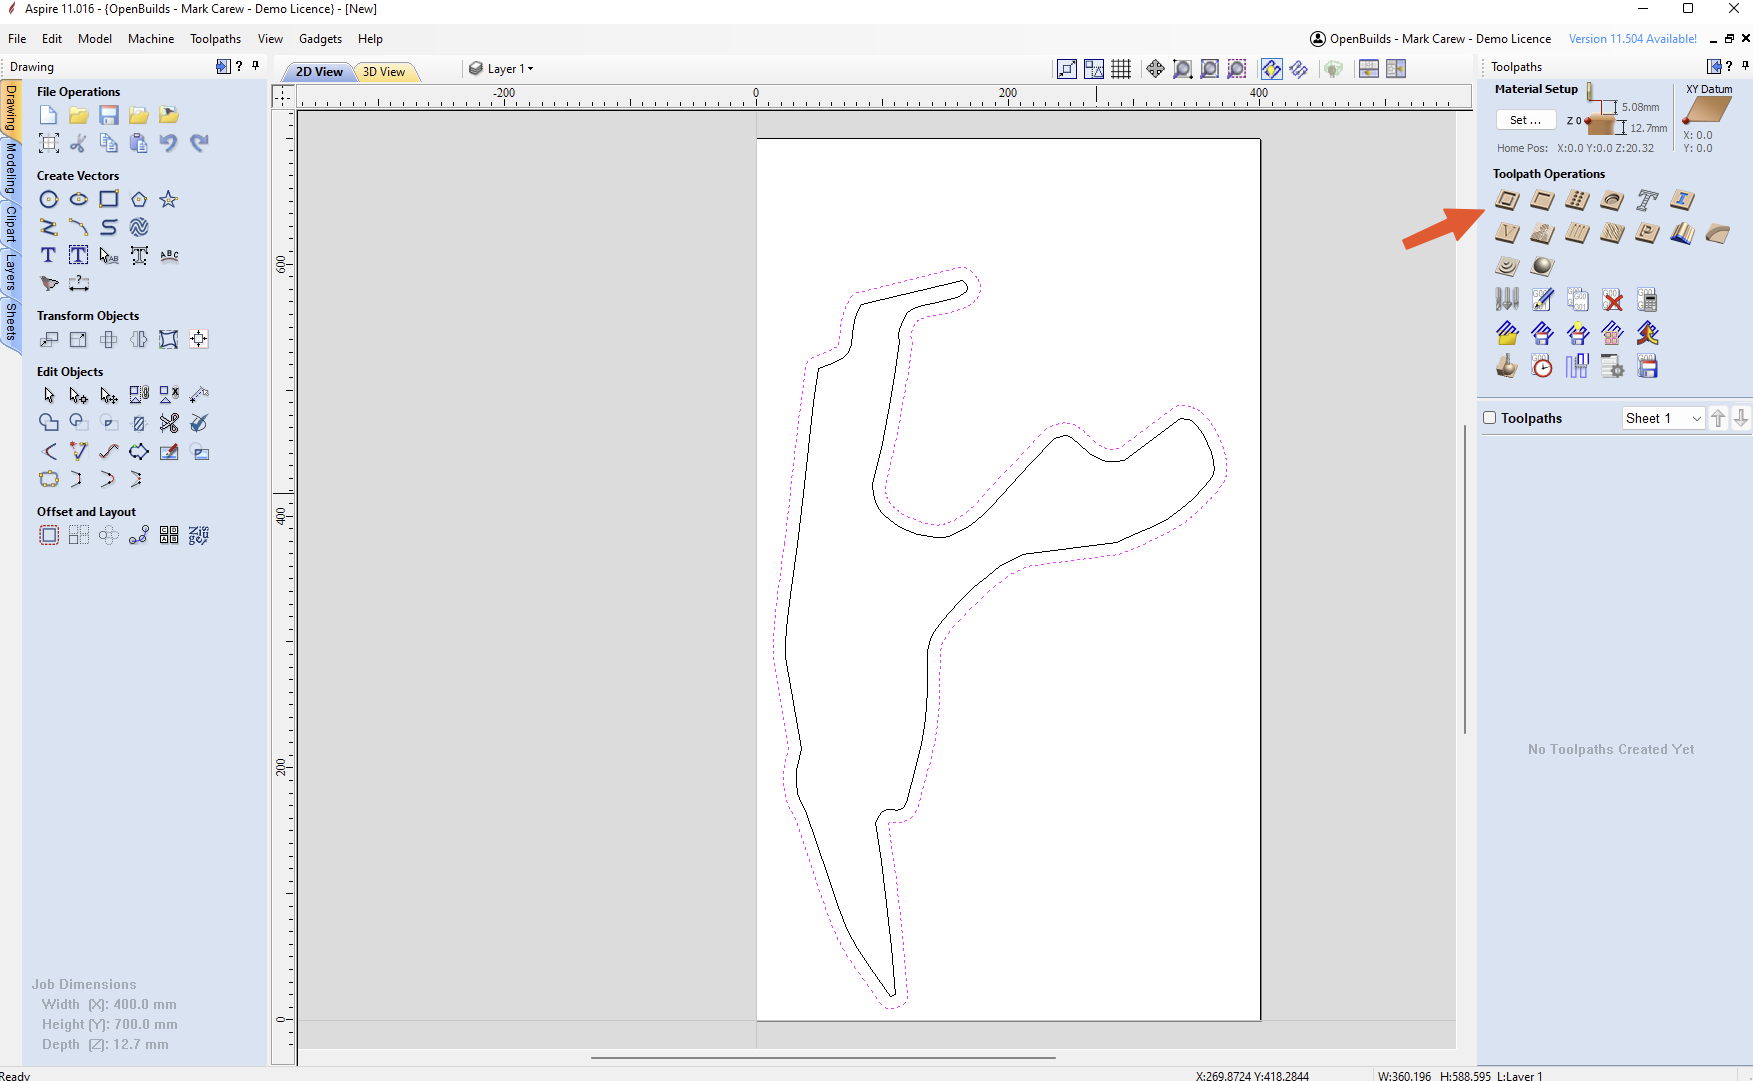Open the Sheet 1 dropdown
1753x1081 pixels.
coord(1663,418)
